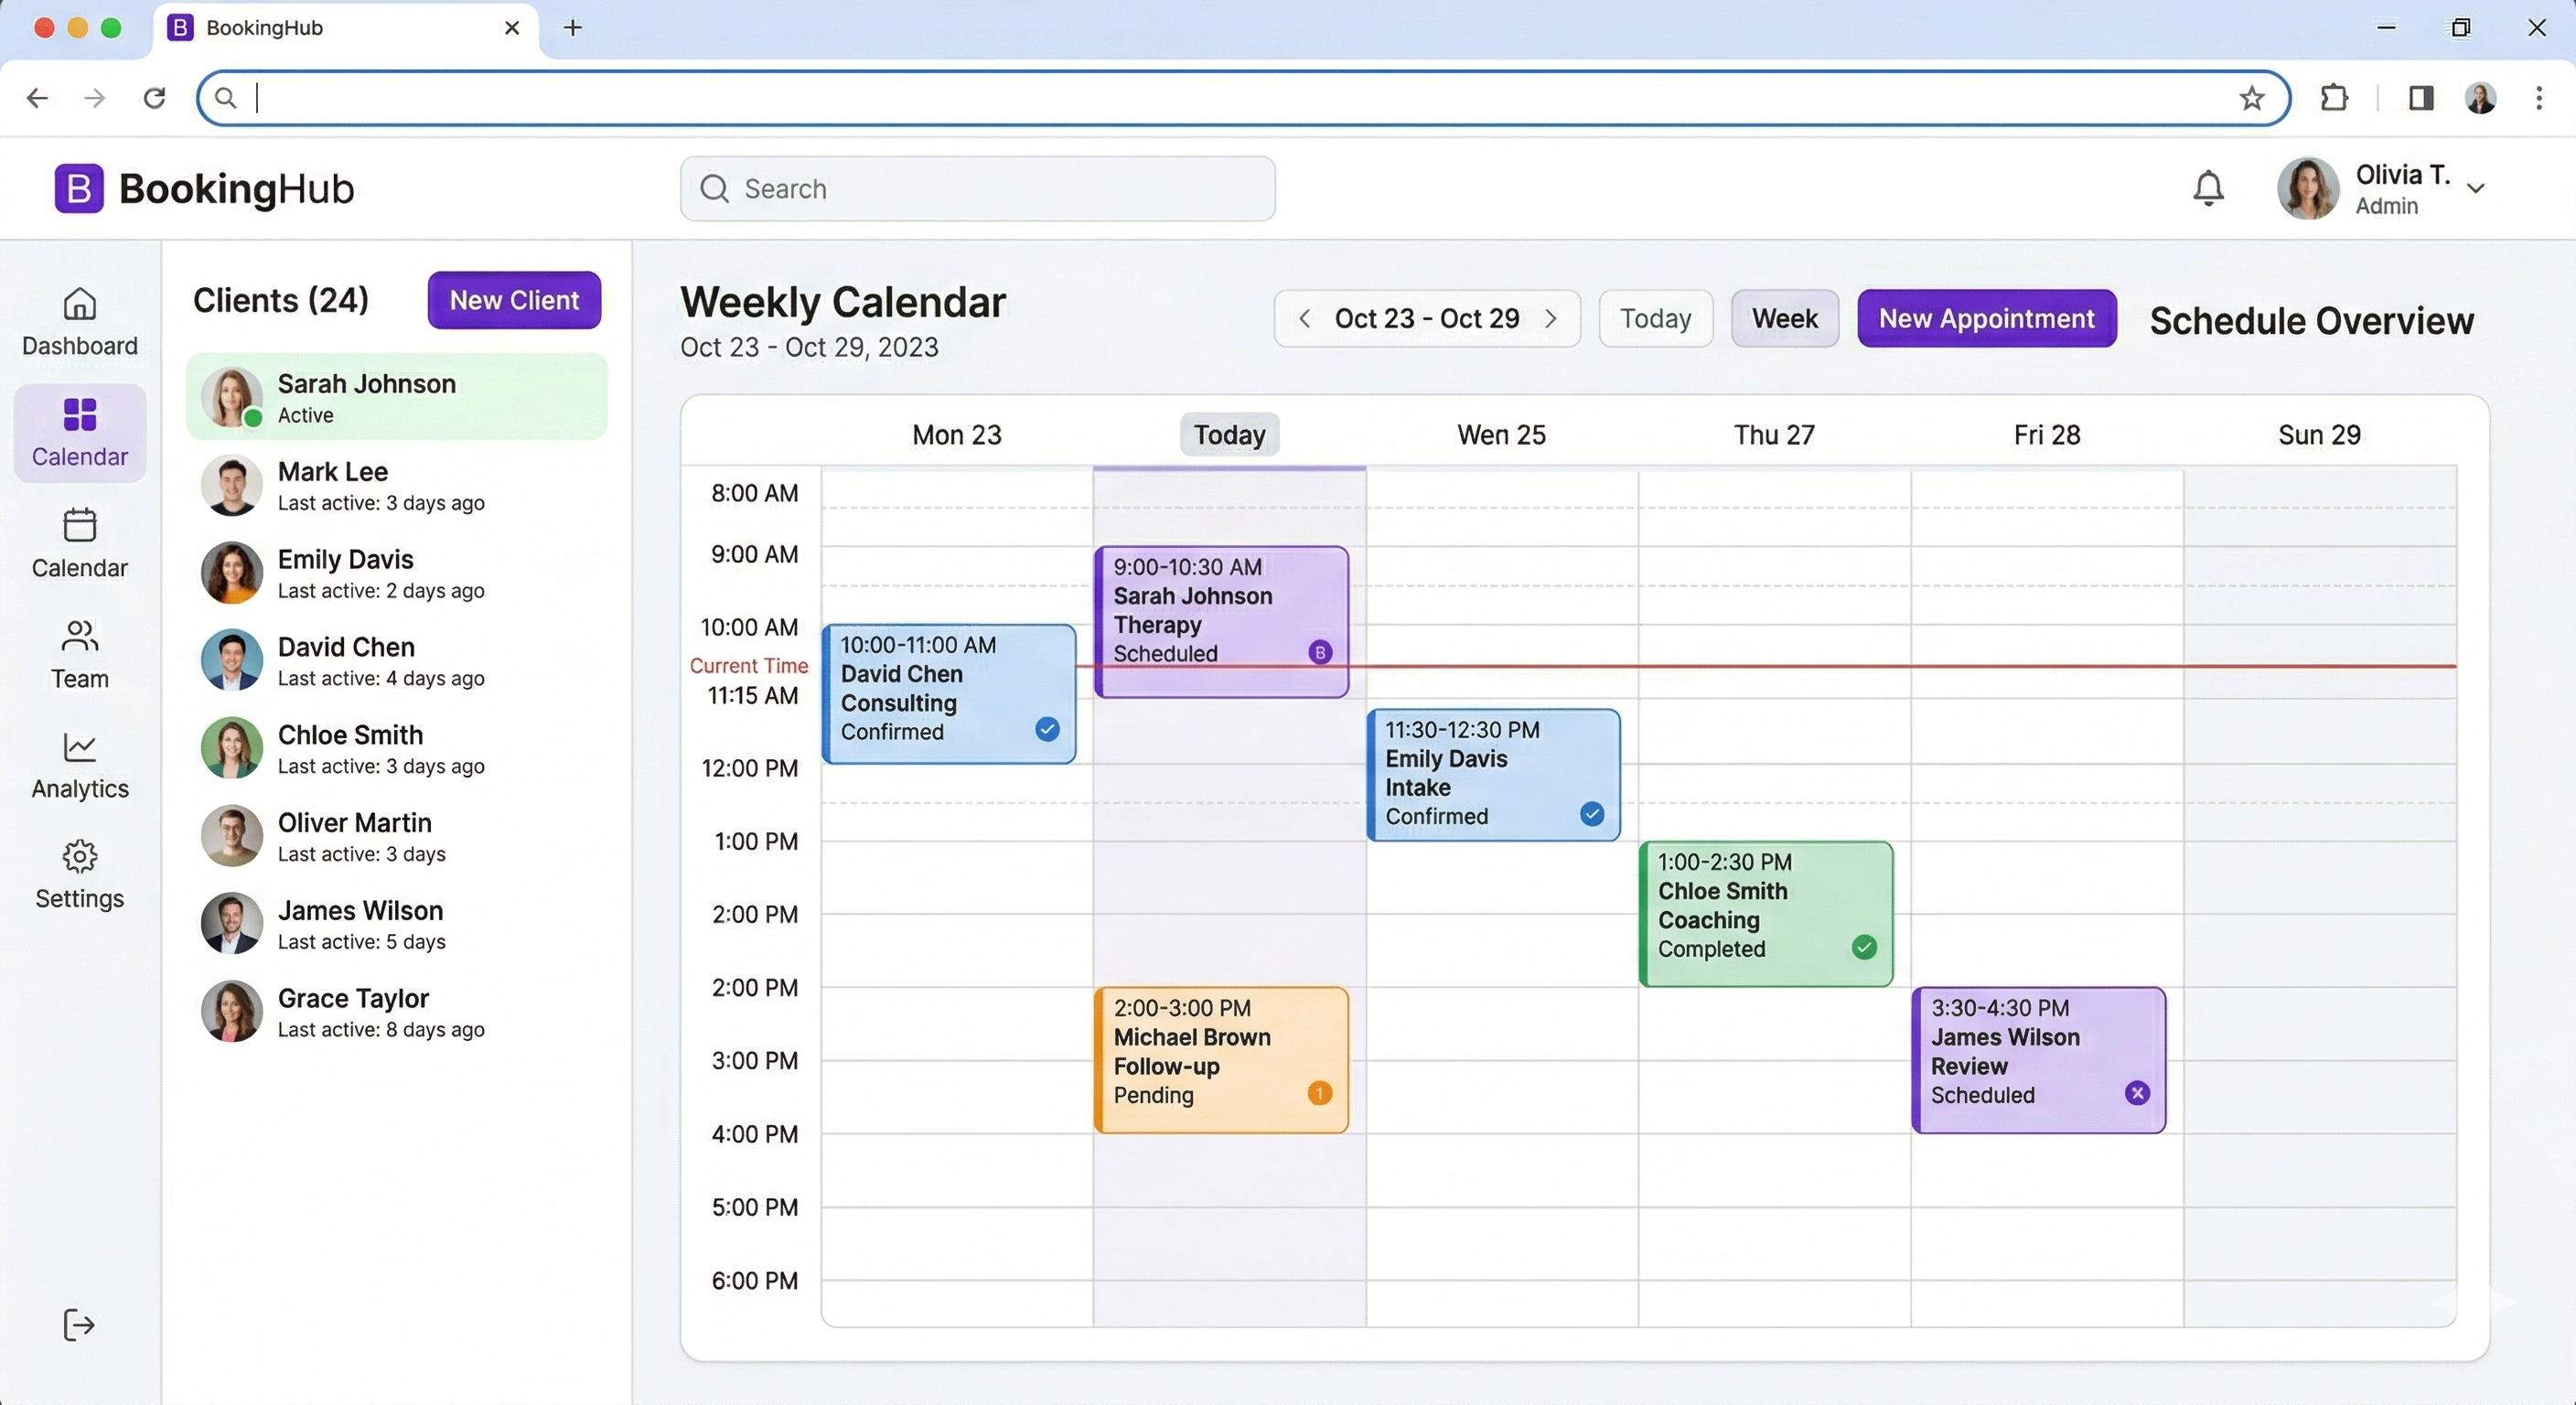Image resolution: width=2576 pixels, height=1405 pixels.
Task: Select the Today column header
Action: pyautogui.click(x=1229, y=435)
